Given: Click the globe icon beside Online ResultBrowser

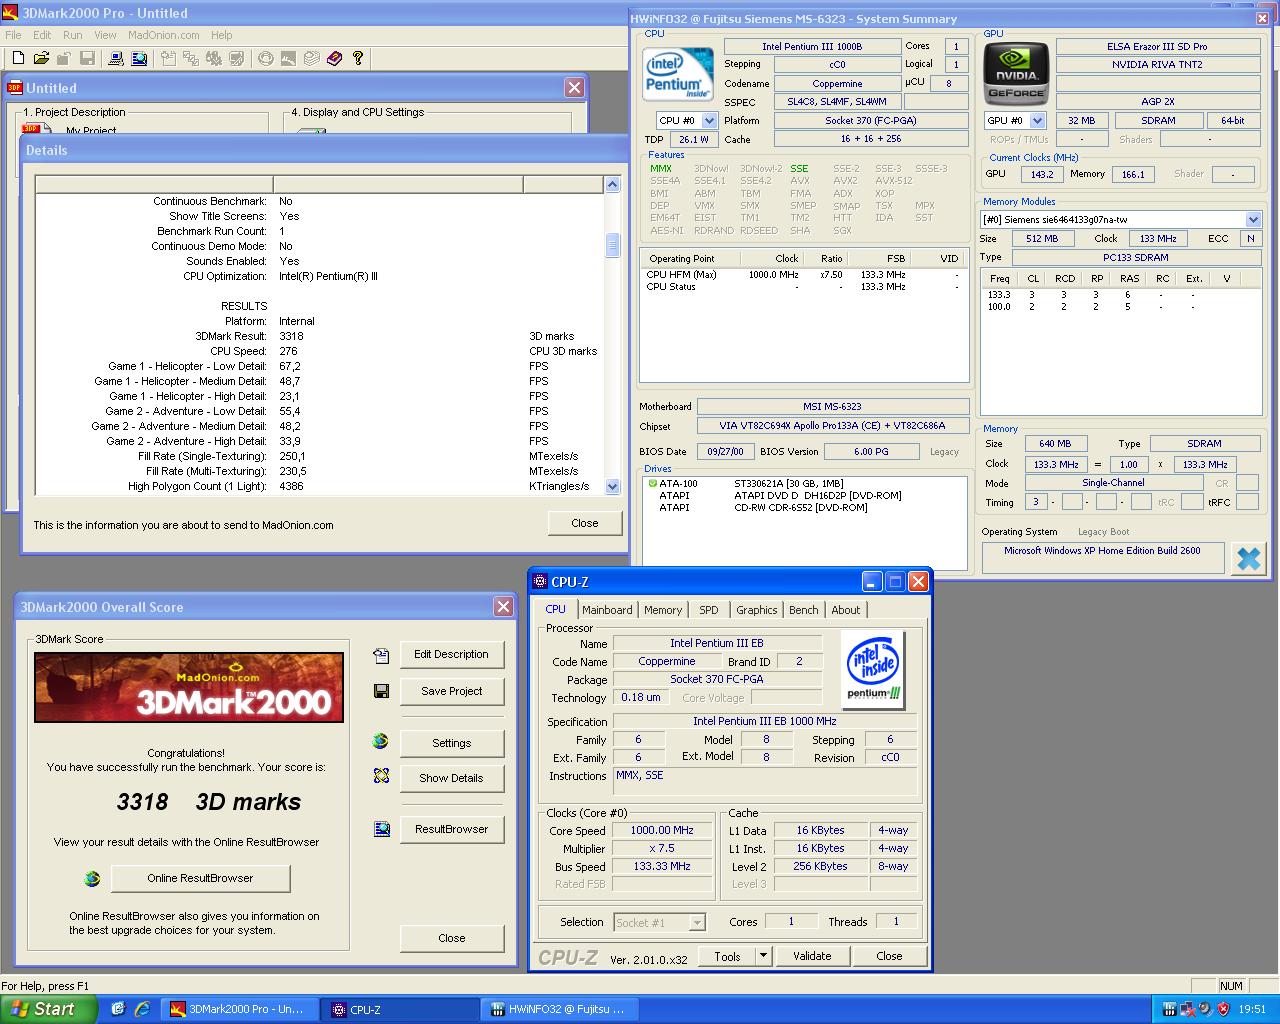Looking at the screenshot, I should coord(92,879).
